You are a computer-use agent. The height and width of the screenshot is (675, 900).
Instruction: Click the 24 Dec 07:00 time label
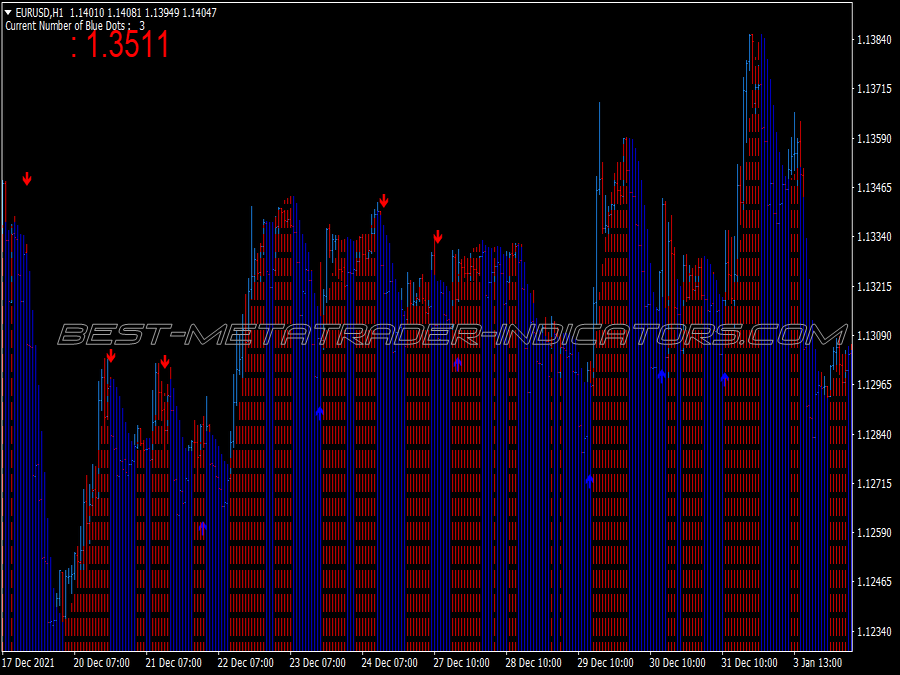(389, 663)
